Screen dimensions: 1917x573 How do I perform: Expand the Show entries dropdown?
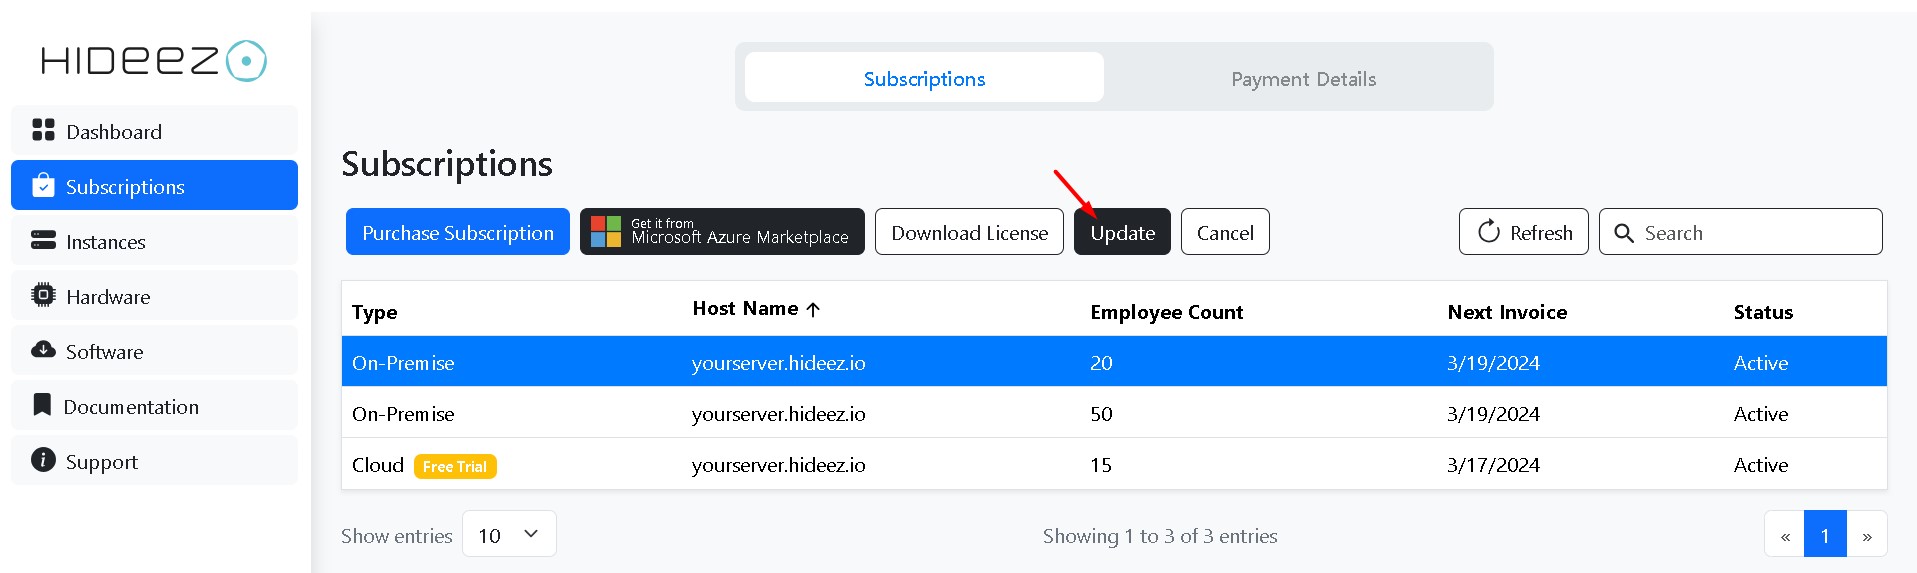tap(509, 535)
